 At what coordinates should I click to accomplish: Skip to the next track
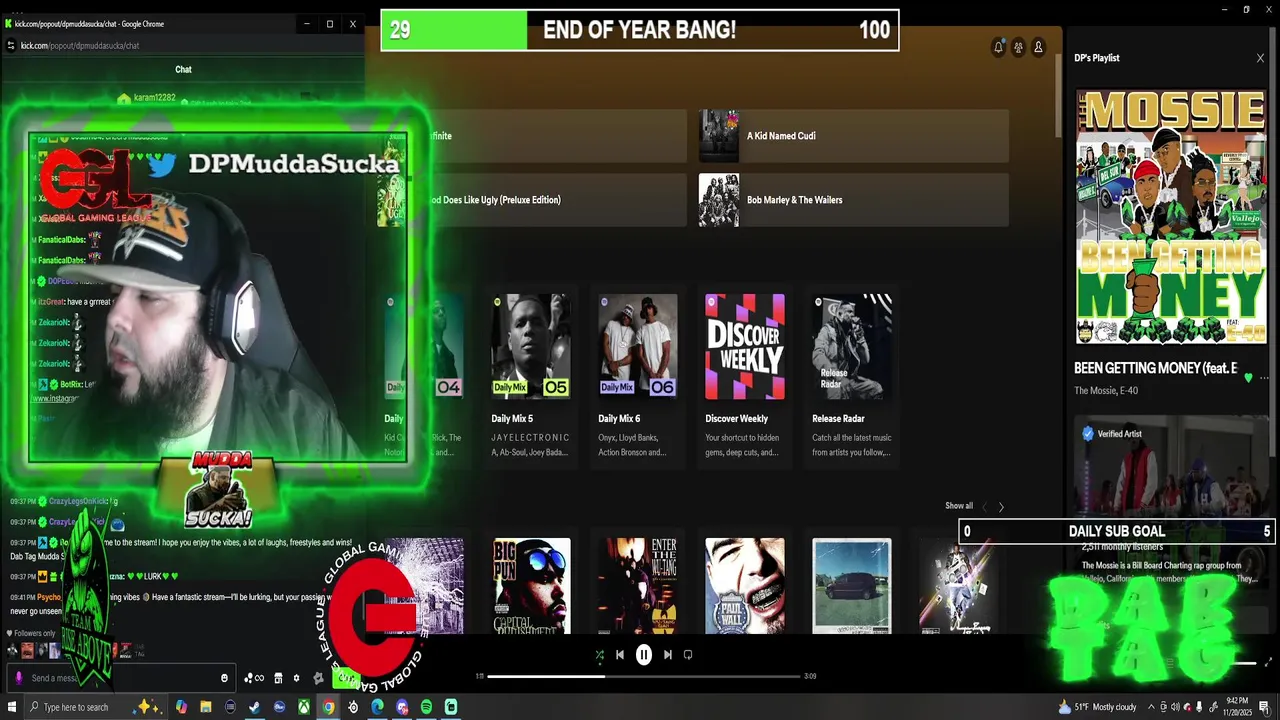668,655
